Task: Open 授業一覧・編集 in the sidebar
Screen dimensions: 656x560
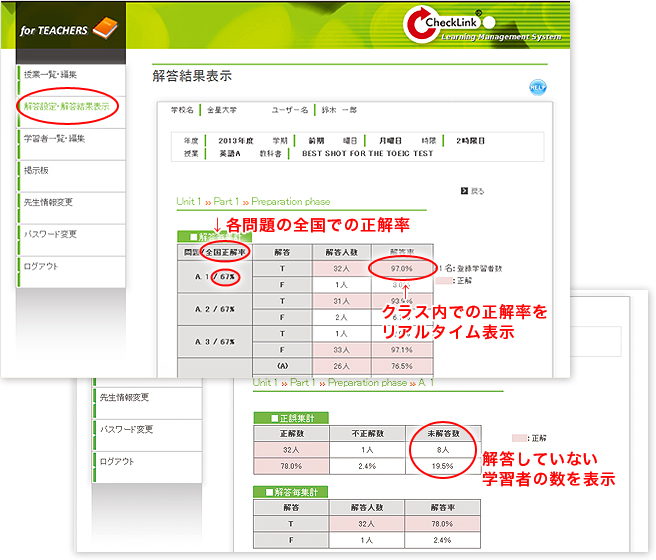Action: 71,80
